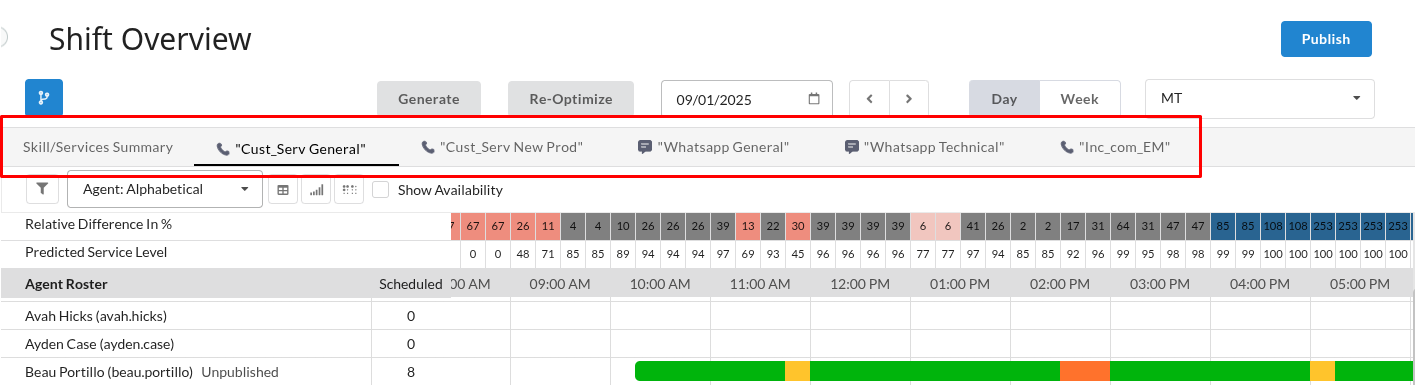Select the dotted grid view icon
The image size is (1415, 385).
[x=349, y=190]
